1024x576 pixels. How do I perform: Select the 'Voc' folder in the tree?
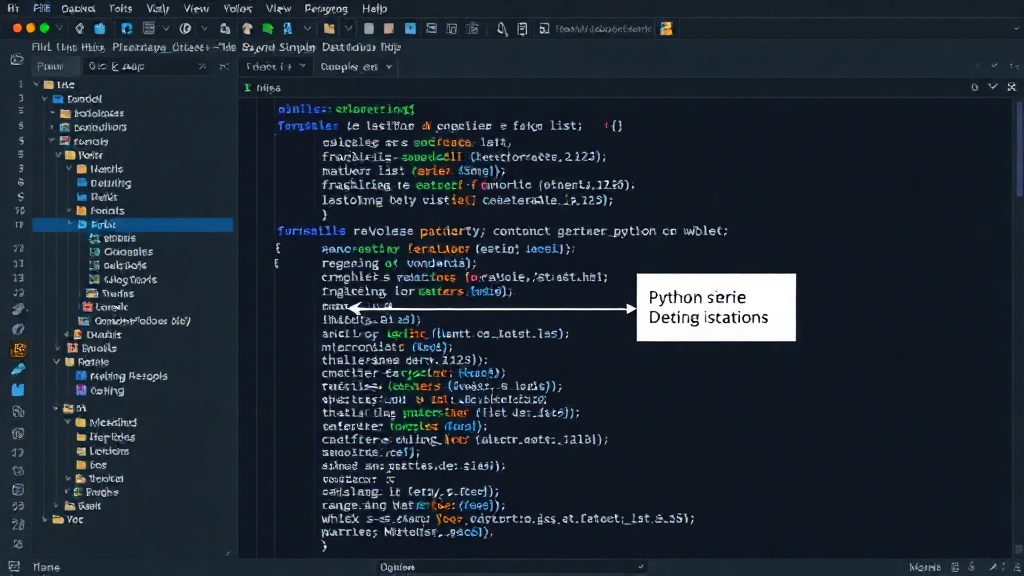pyautogui.click(x=68, y=520)
